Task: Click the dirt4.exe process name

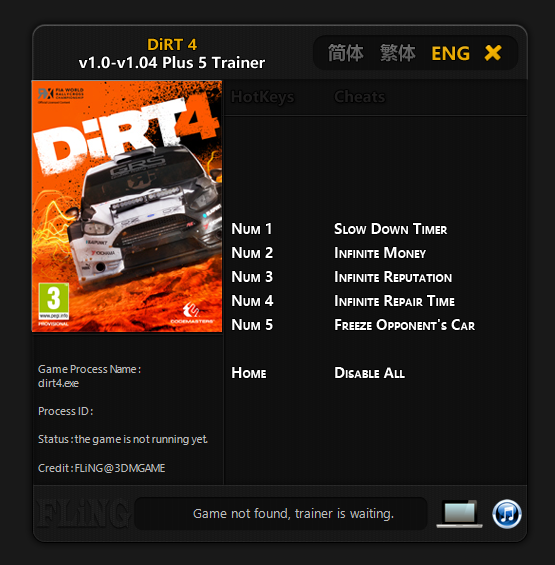Action: pos(58,383)
